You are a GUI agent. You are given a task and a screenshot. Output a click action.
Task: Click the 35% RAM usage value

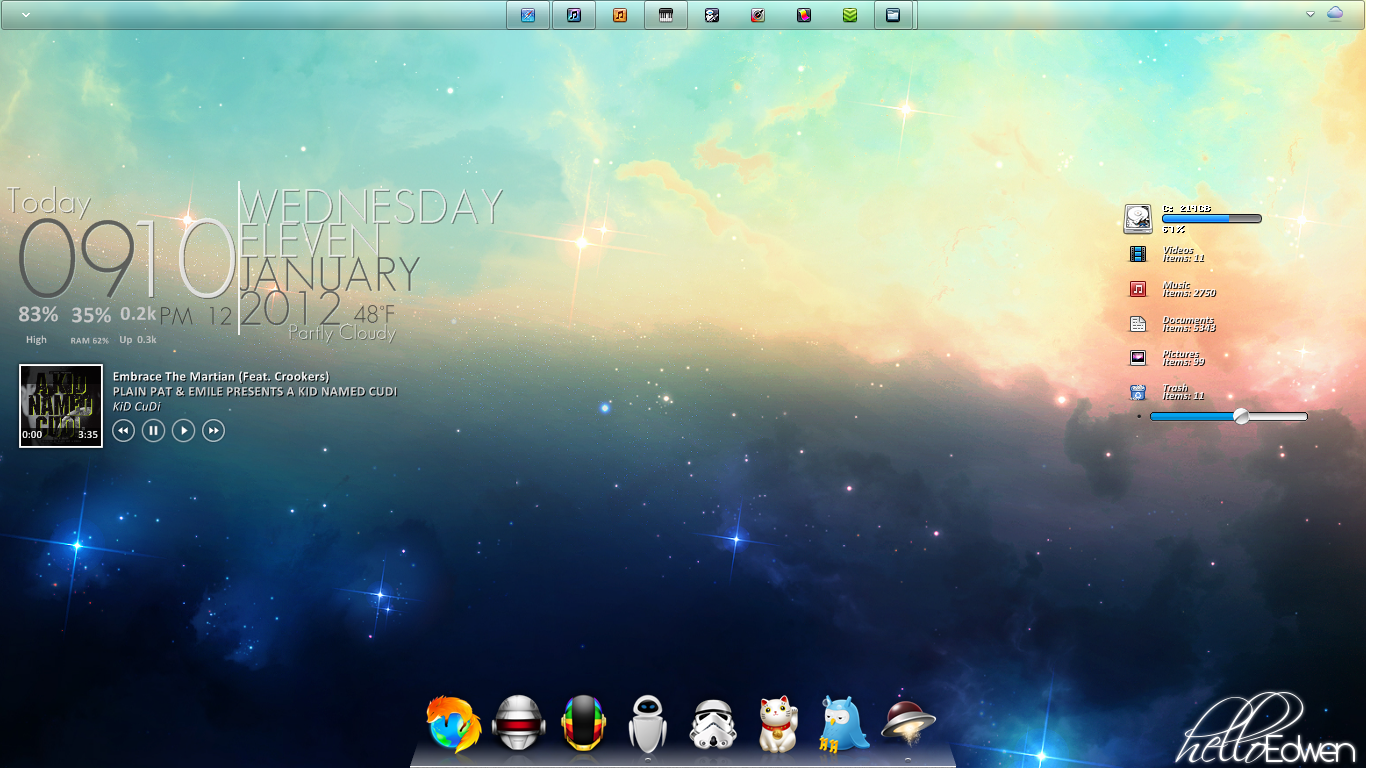(x=91, y=315)
